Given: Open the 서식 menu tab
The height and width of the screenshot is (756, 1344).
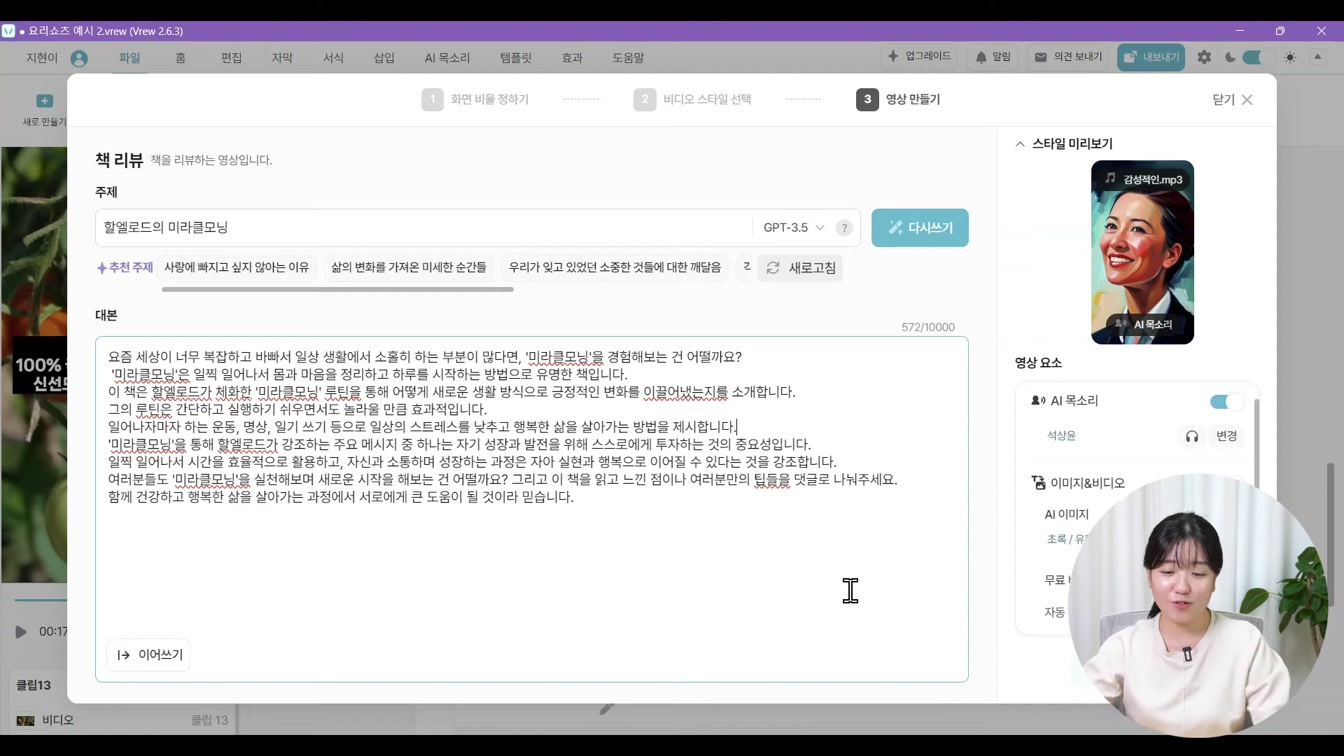Looking at the screenshot, I should (333, 58).
